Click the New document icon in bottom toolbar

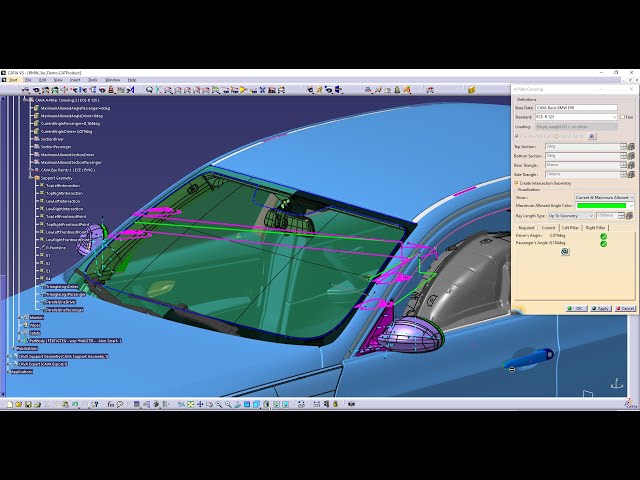click(10, 404)
